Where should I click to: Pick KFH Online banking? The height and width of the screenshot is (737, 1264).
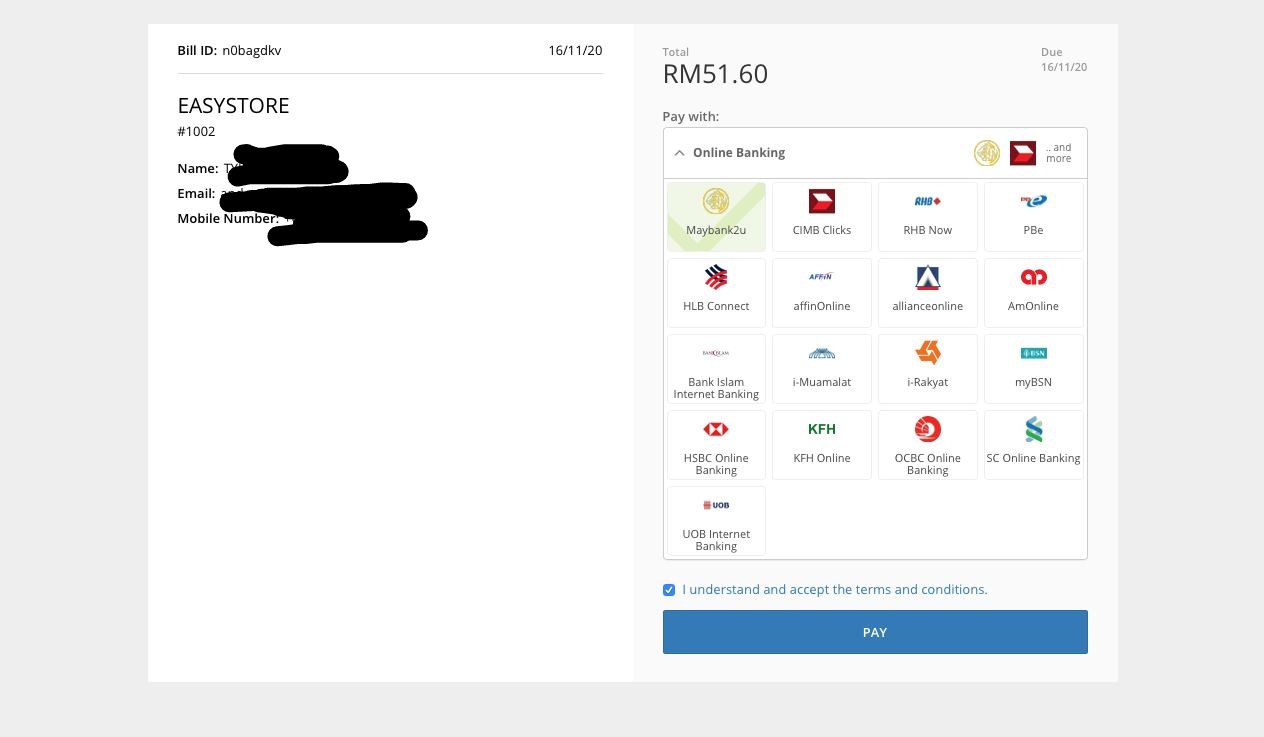pos(821,444)
